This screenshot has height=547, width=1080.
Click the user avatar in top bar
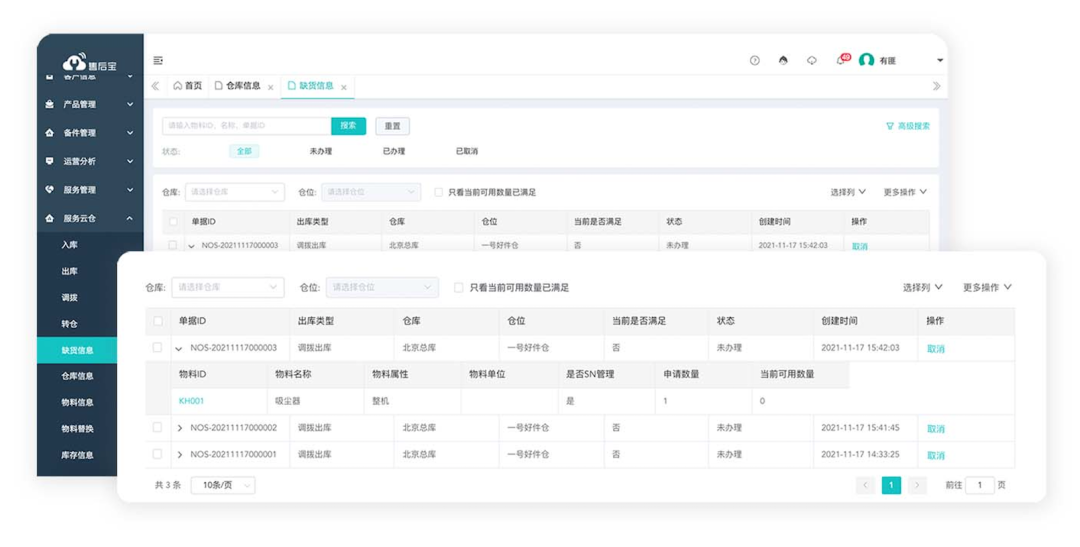click(867, 61)
